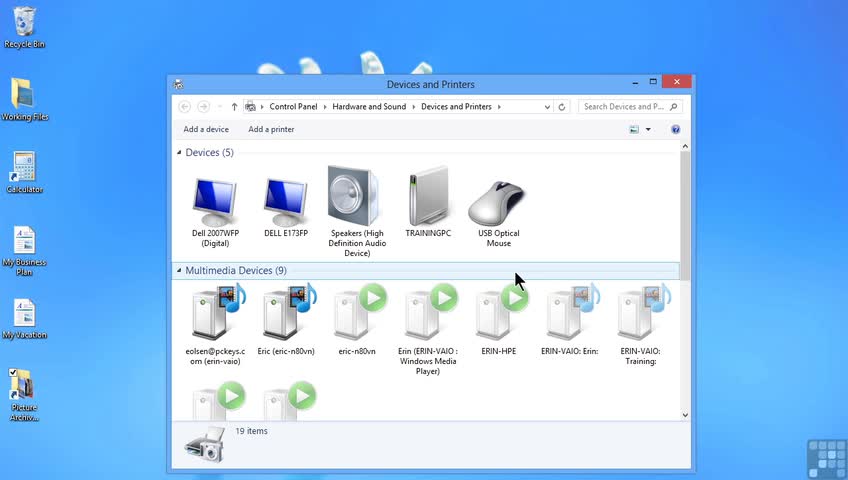Open the My Business Plan document
Screen dimensions: 848x480
click(x=24, y=250)
